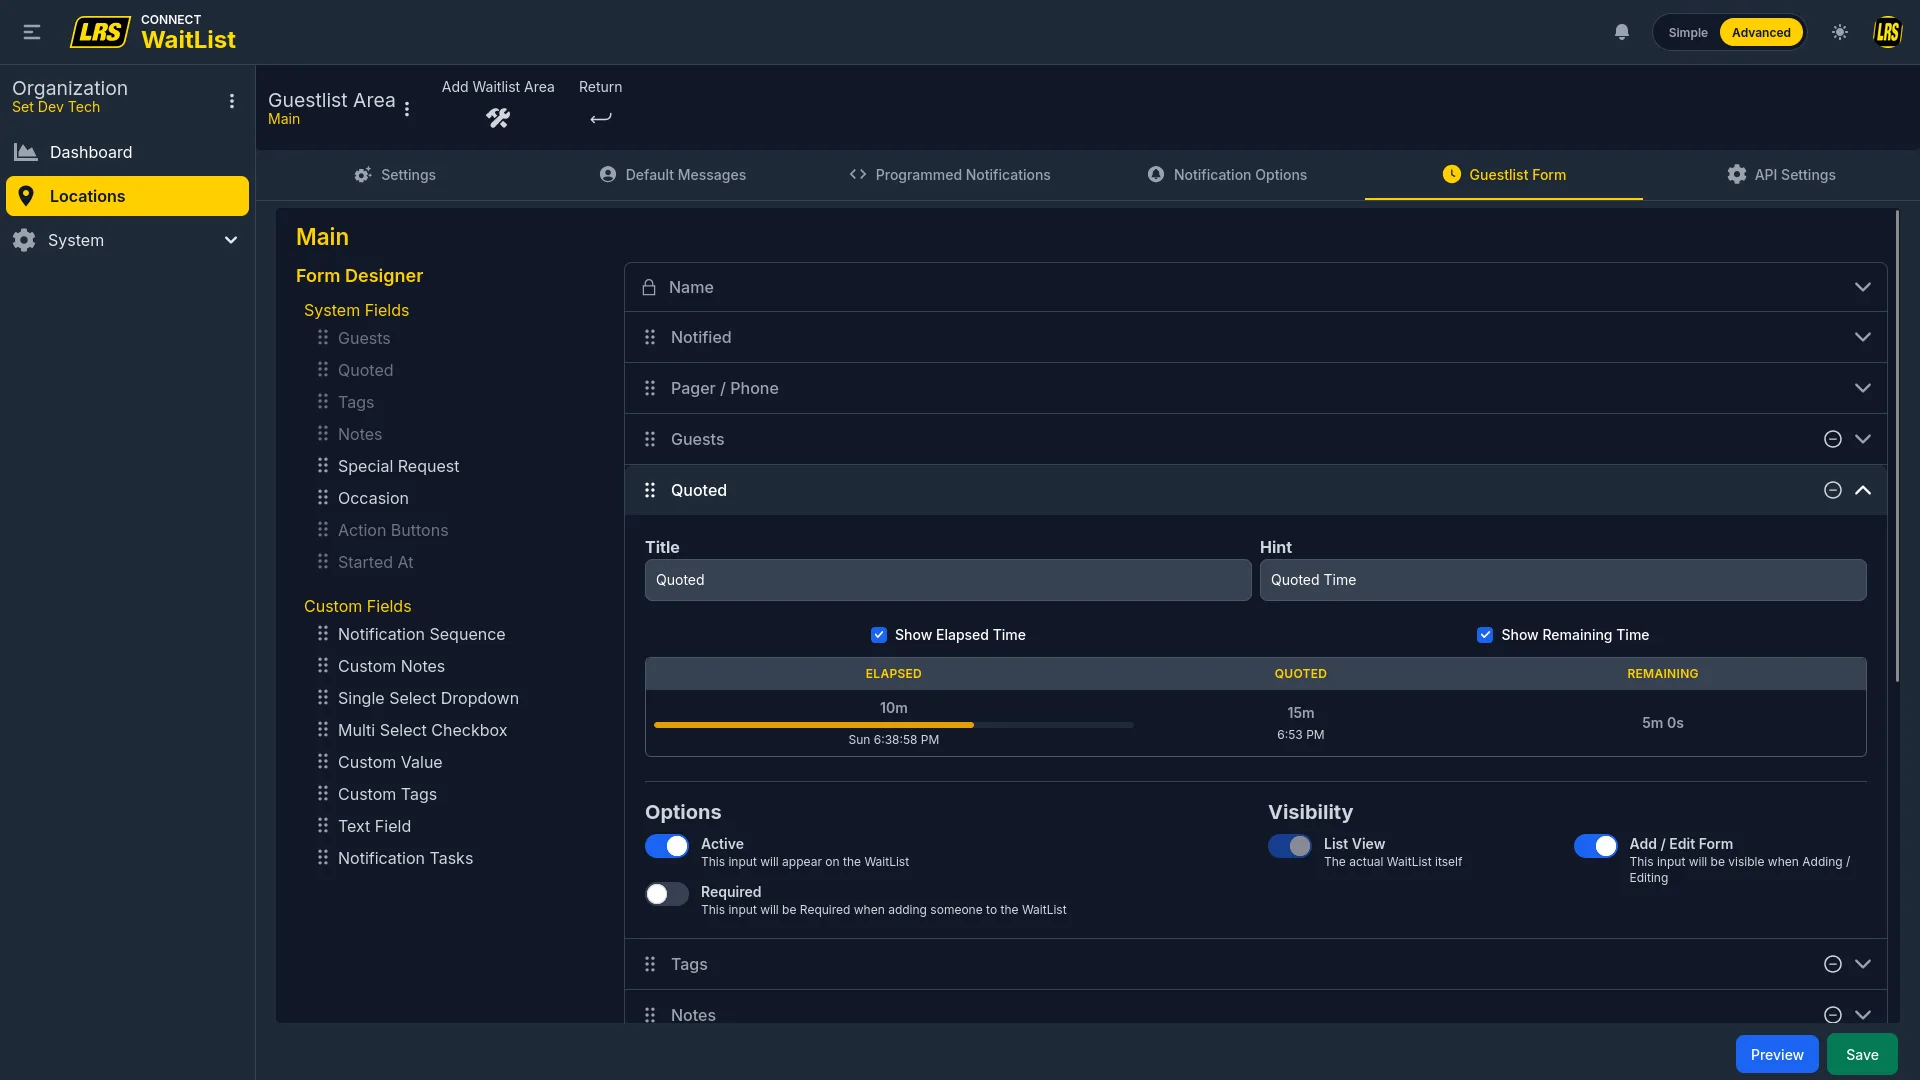Click the Title input containing Quoted
The height and width of the screenshot is (1080, 1920).
click(x=948, y=580)
